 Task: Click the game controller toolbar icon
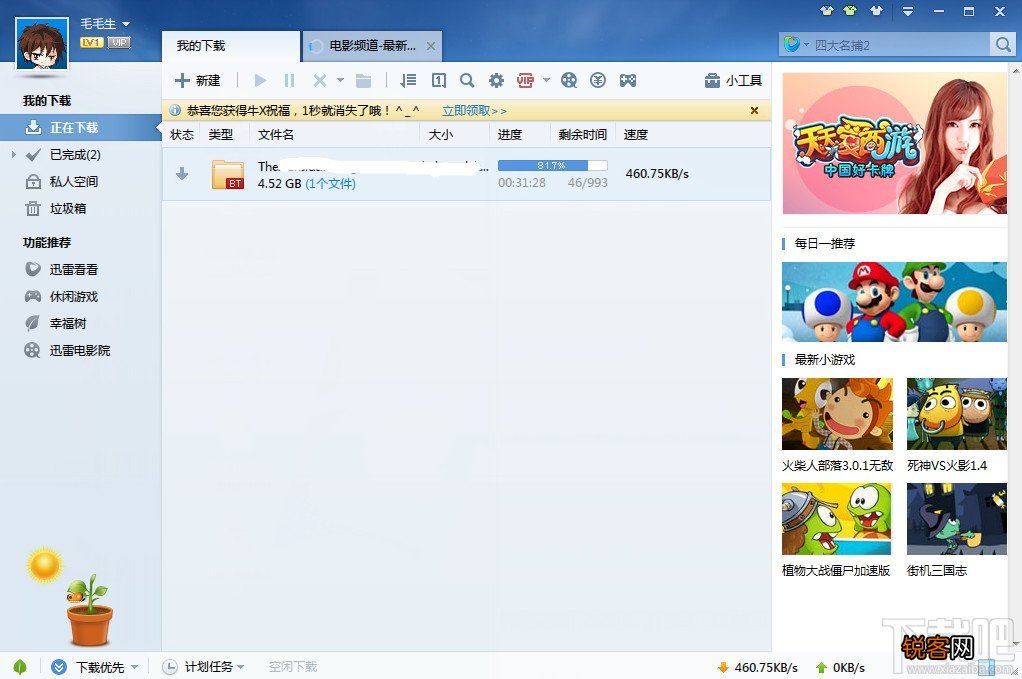click(628, 80)
